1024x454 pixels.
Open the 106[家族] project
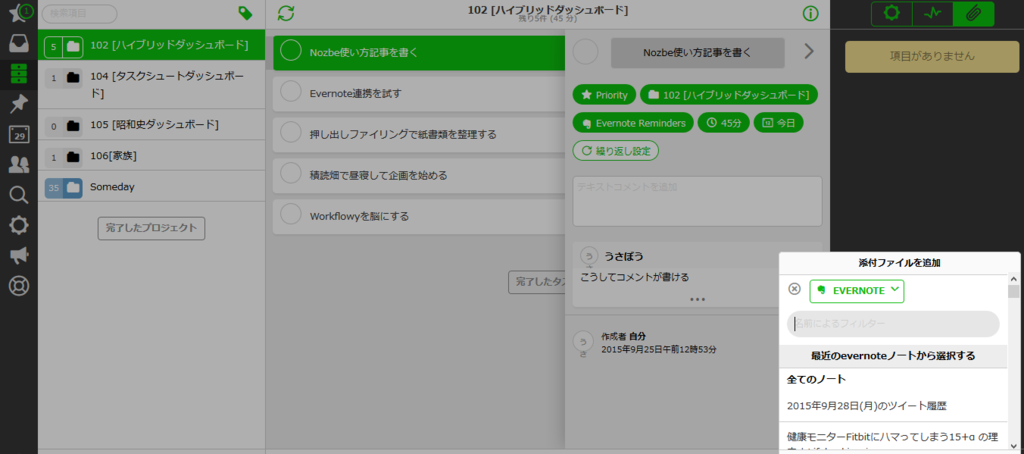152,155
